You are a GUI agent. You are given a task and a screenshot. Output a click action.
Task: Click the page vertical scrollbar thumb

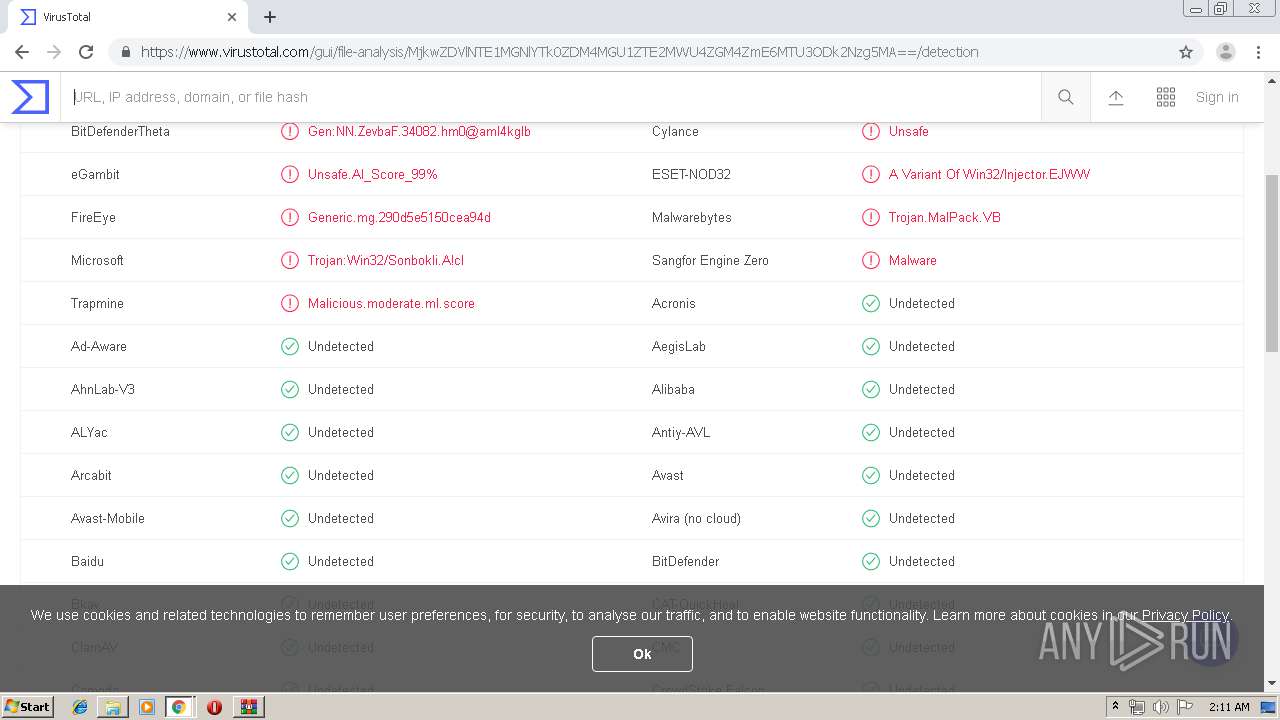coord(1272,263)
